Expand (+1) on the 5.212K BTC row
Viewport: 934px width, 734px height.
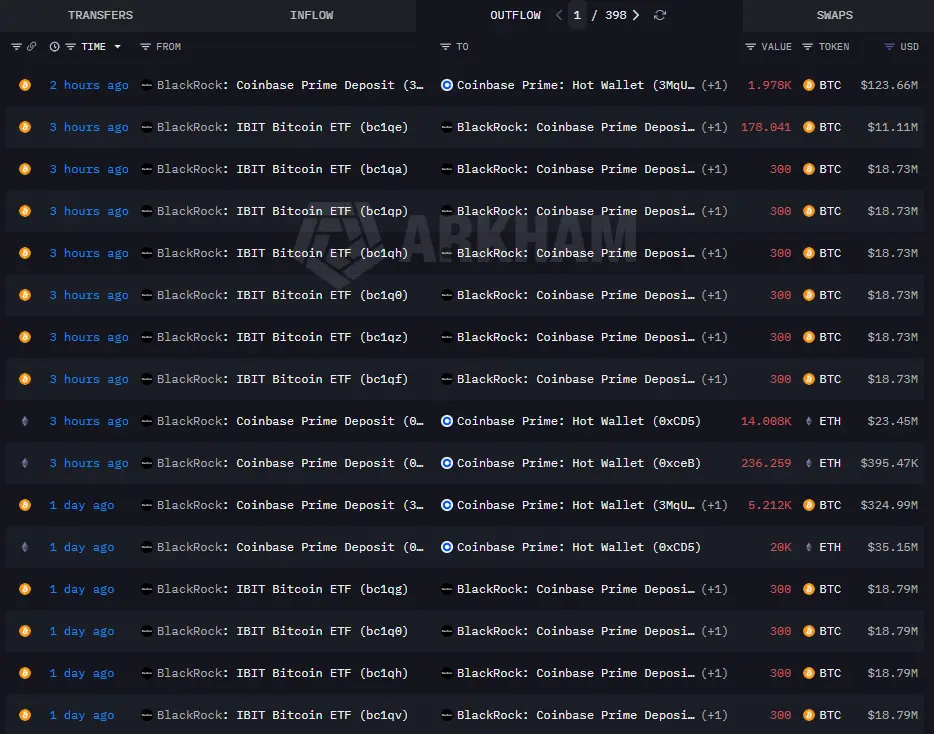[x=714, y=505]
